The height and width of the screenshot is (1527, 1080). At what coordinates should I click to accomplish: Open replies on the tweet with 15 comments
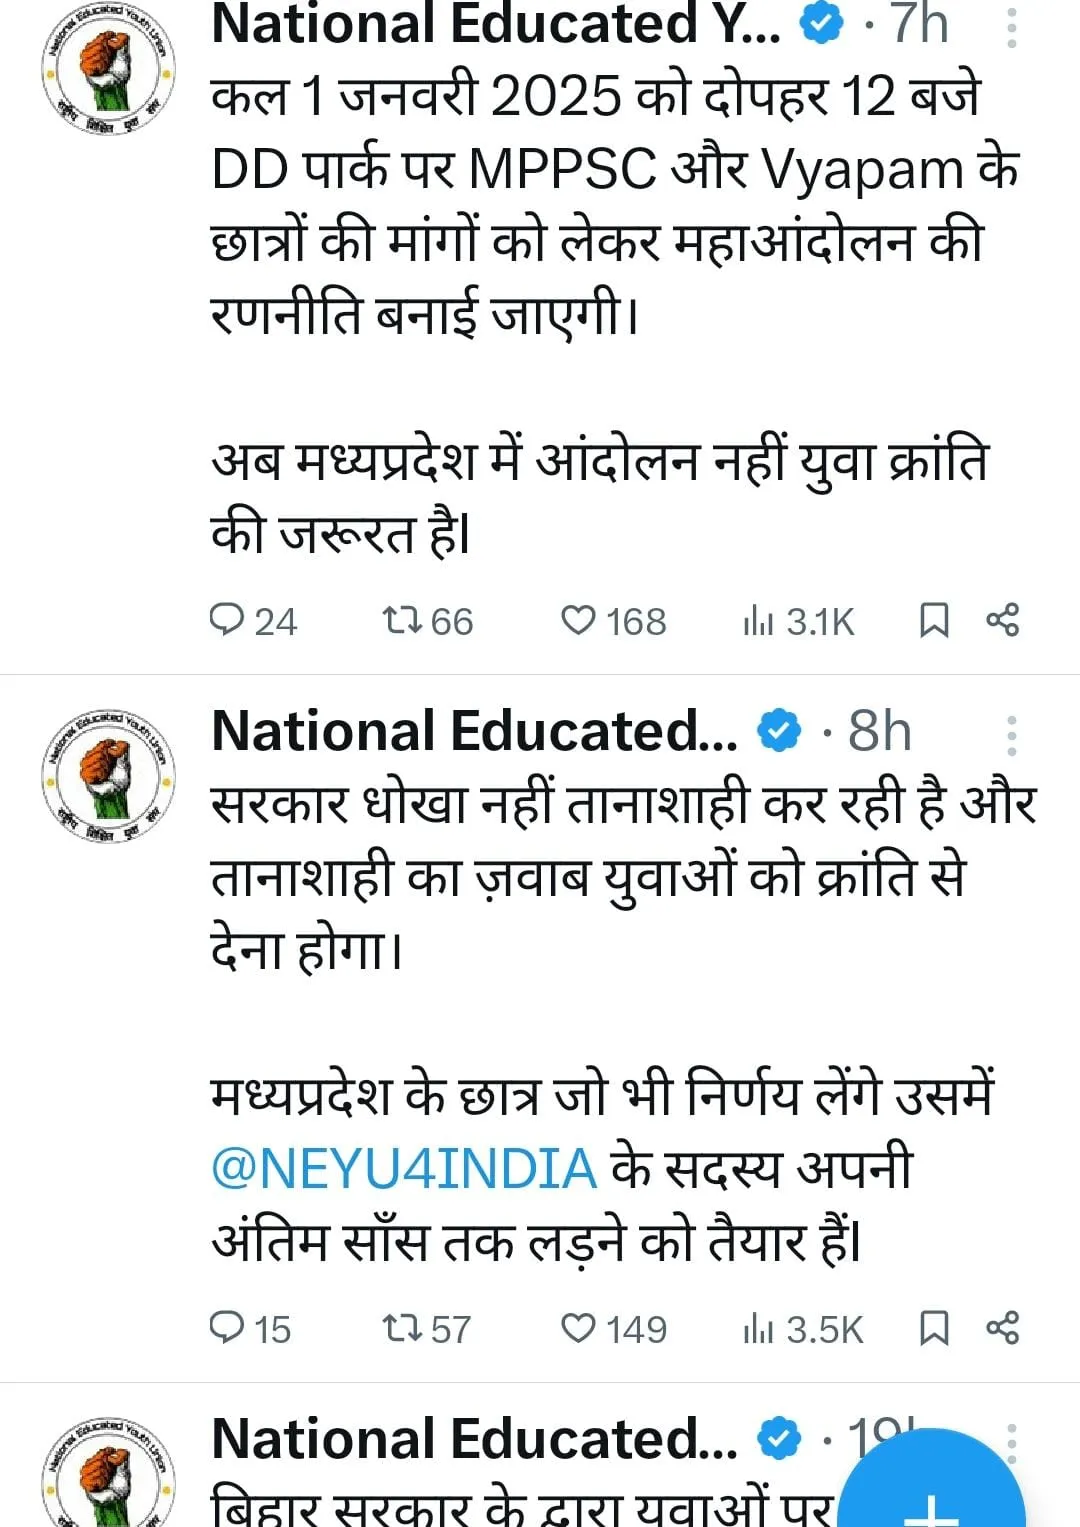(250, 1329)
